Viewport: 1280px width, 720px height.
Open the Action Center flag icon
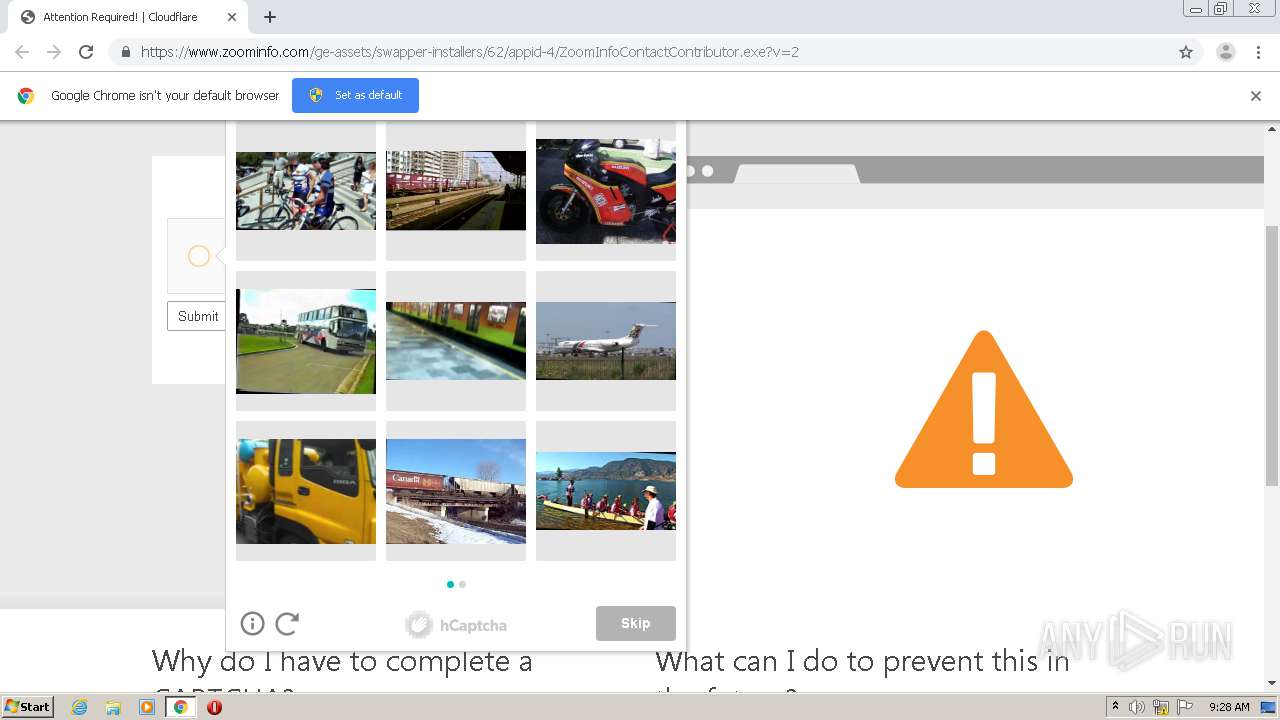(x=1185, y=707)
